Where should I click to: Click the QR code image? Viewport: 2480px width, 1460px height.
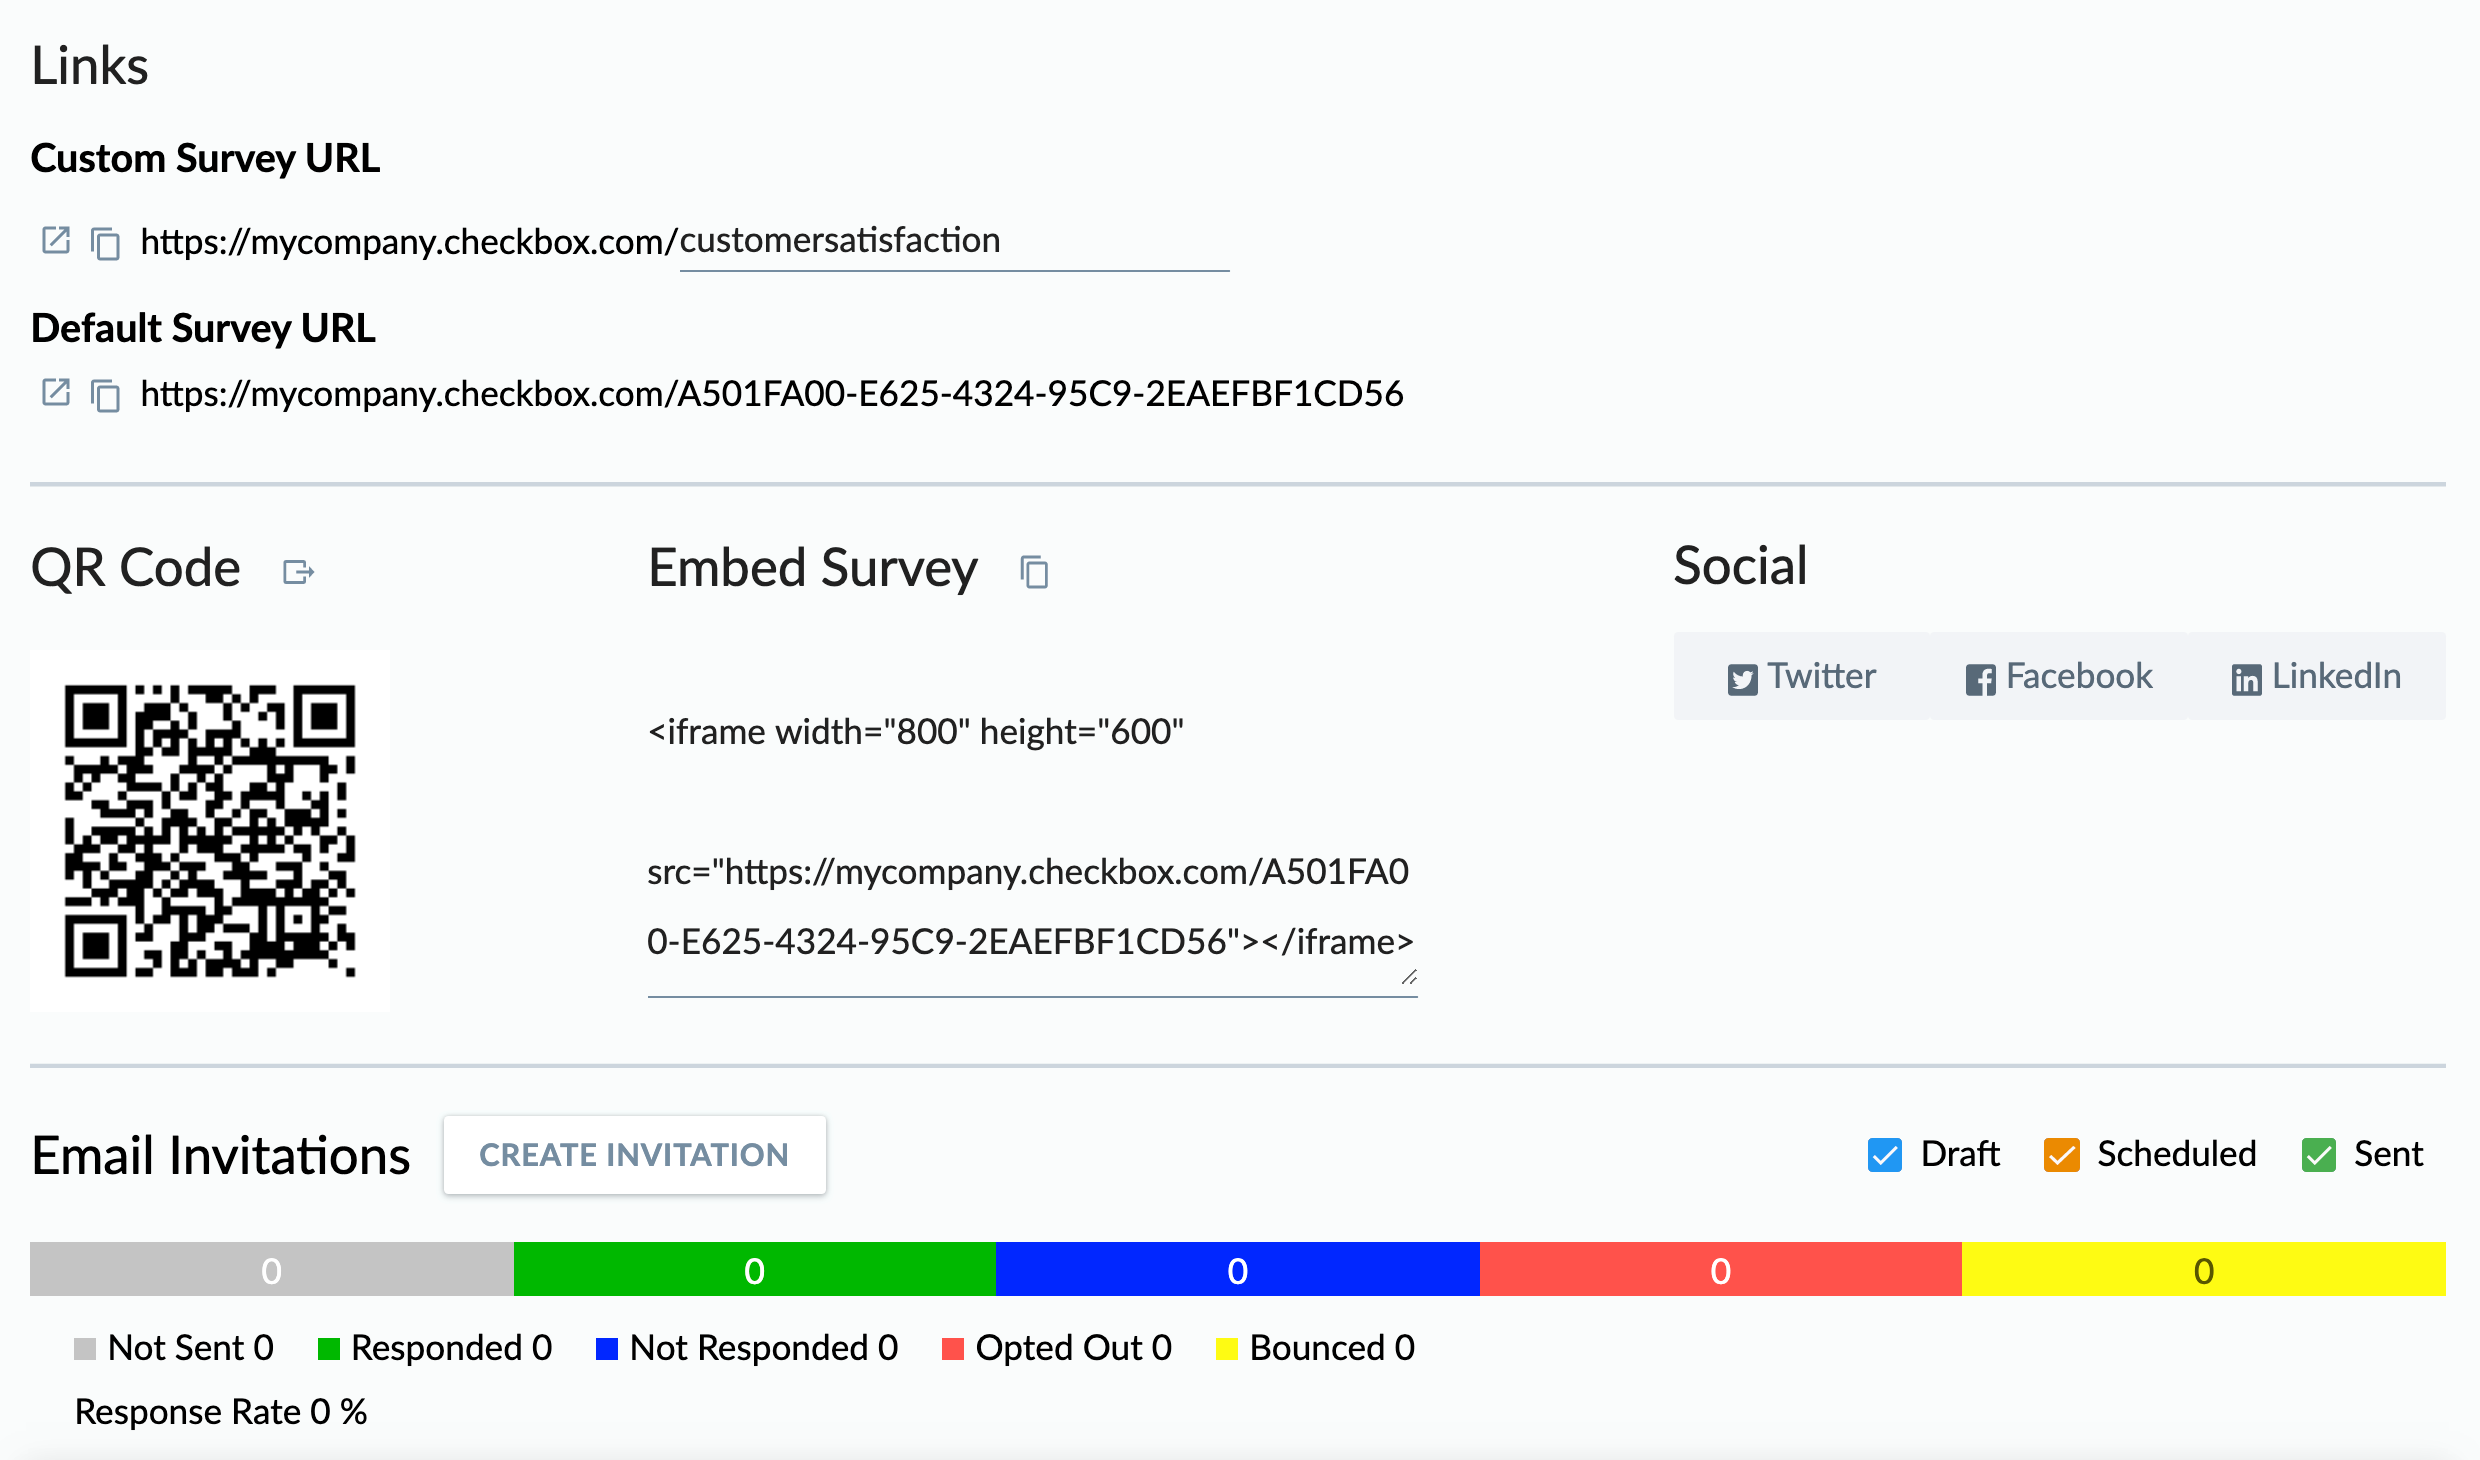(210, 830)
